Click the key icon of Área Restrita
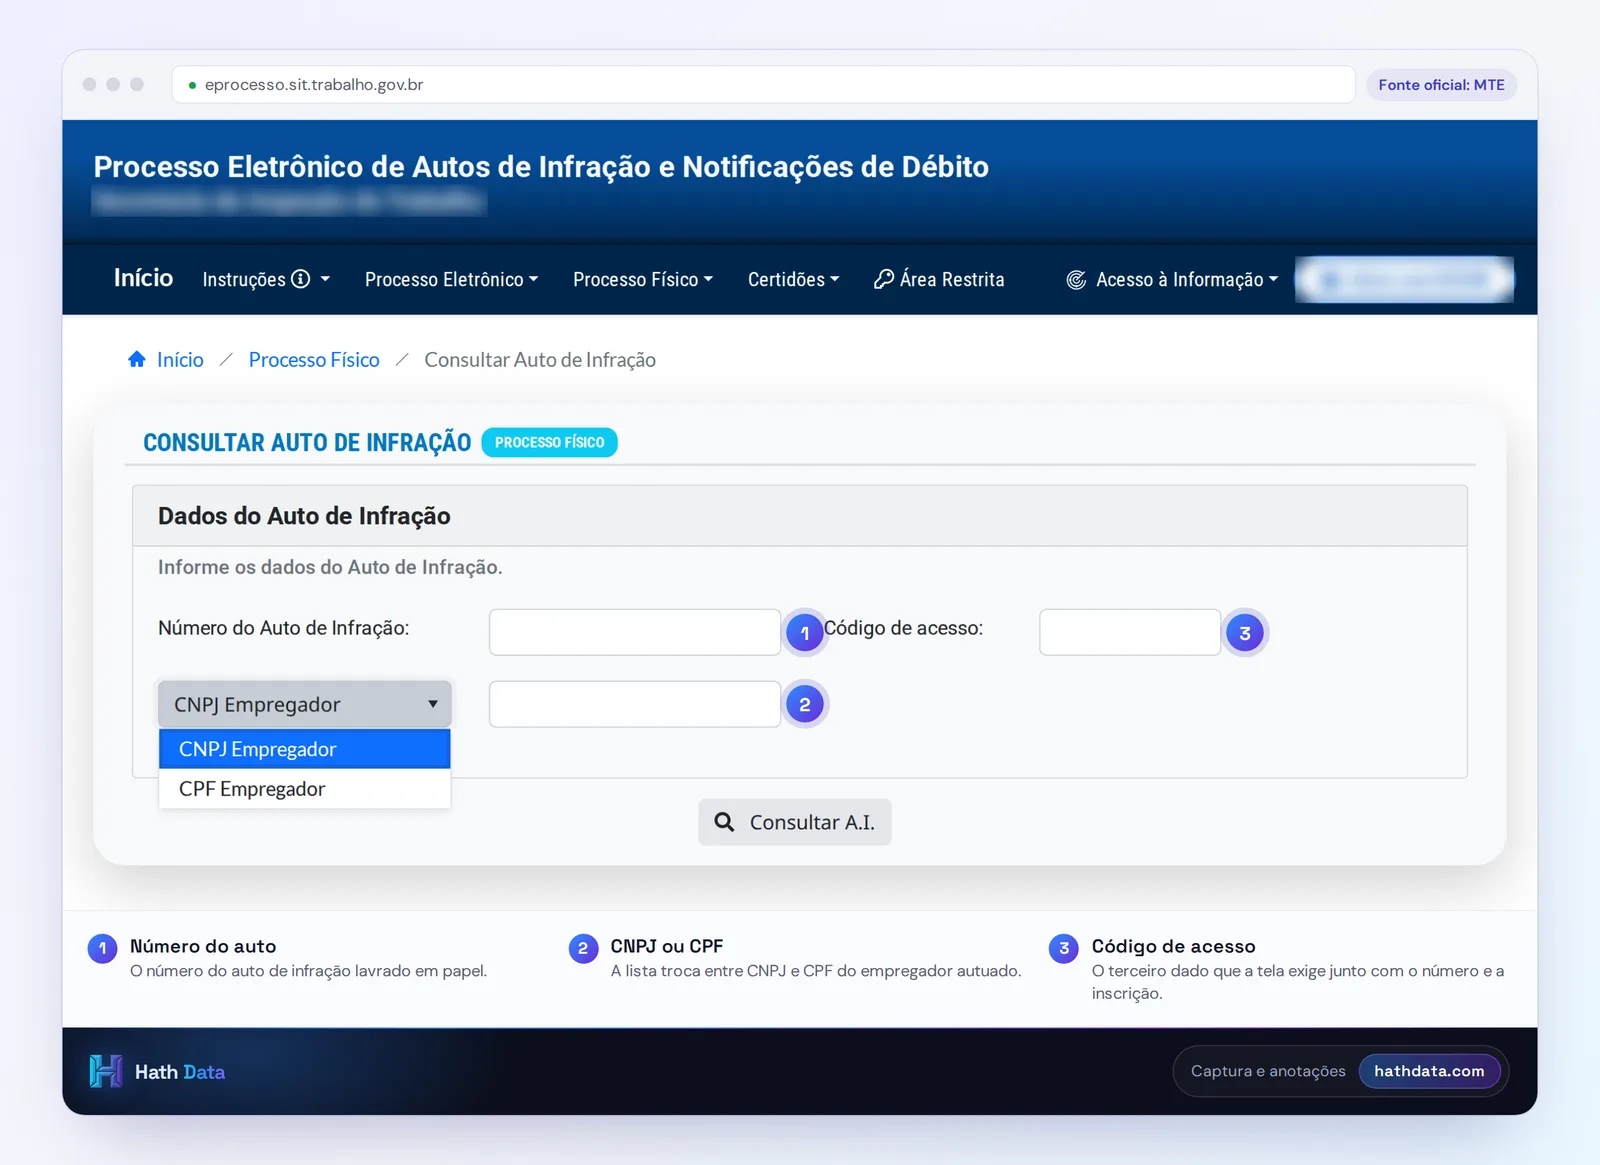The width and height of the screenshot is (1600, 1165). [884, 279]
